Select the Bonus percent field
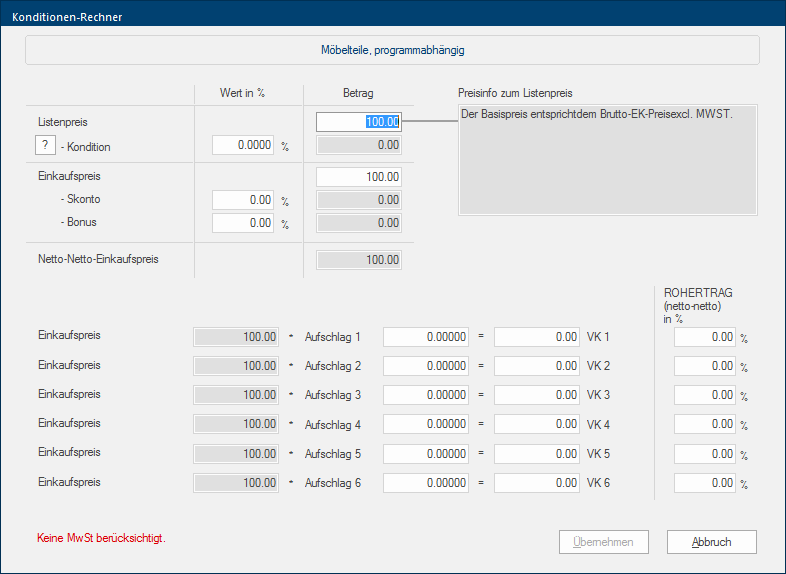Screen dimensions: 786x574 point(243,223)
